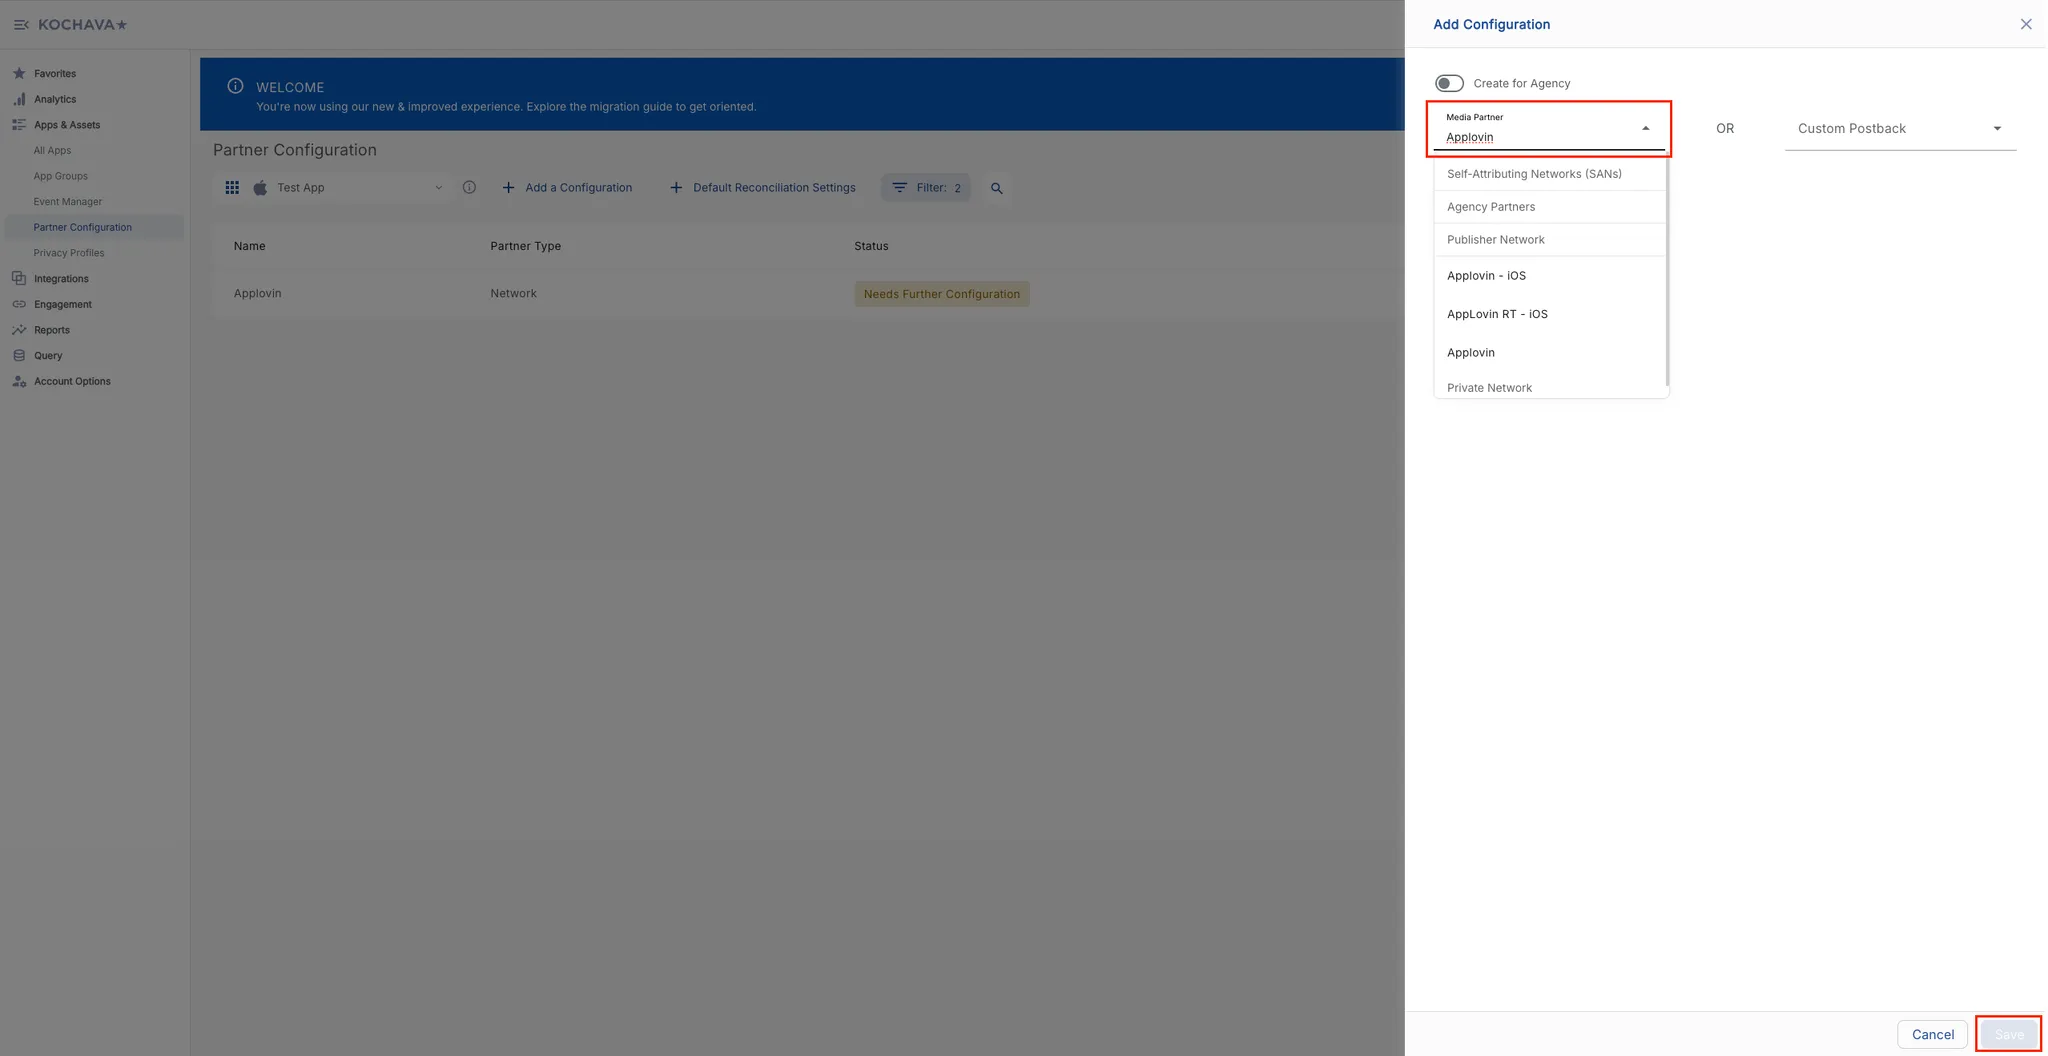The image size is (2048, 1056).
Task: Toggle the Create for Agency switch
Action: (1449, 83)
